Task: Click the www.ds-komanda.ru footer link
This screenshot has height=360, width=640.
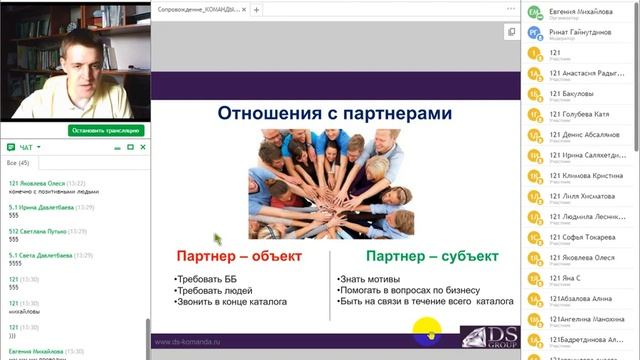Action: pyautogui.click(x=187, y=342)
